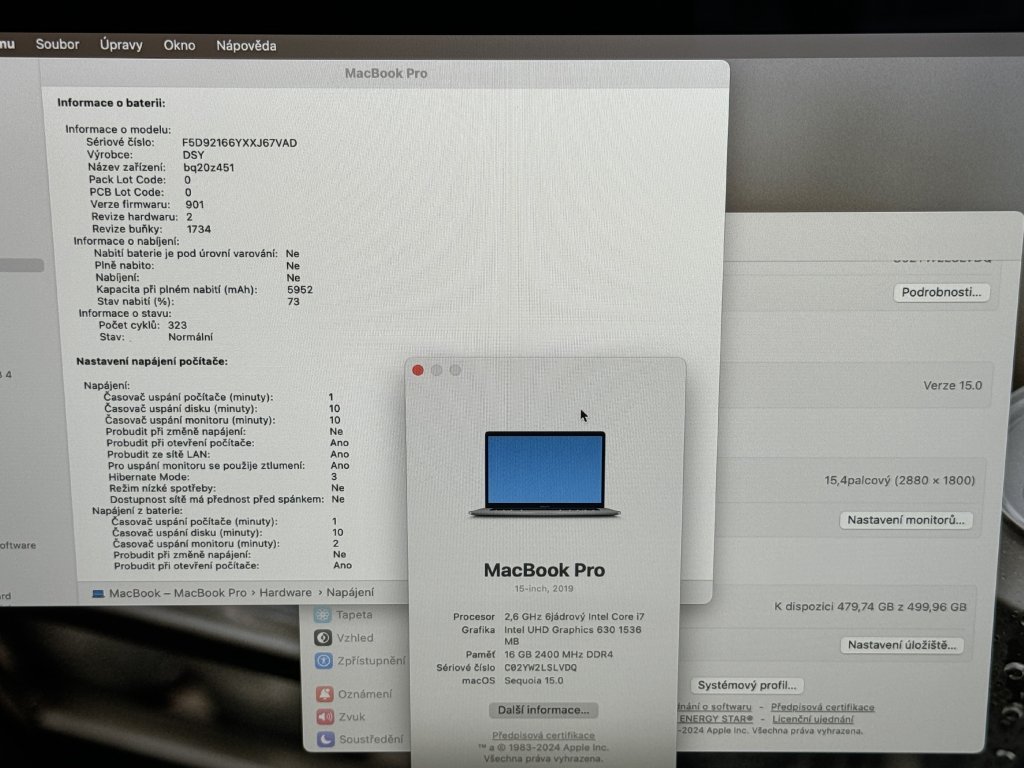Click Nastavení napájení počítače heading

152,361
